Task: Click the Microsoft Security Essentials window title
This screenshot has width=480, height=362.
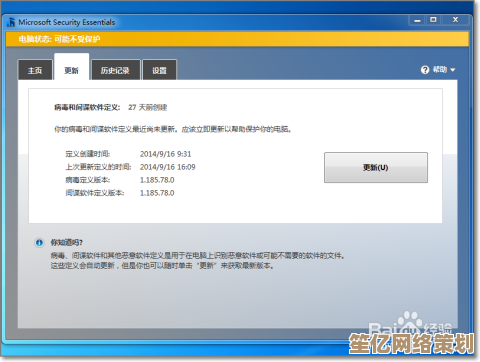Action: (x=67, y=22)
